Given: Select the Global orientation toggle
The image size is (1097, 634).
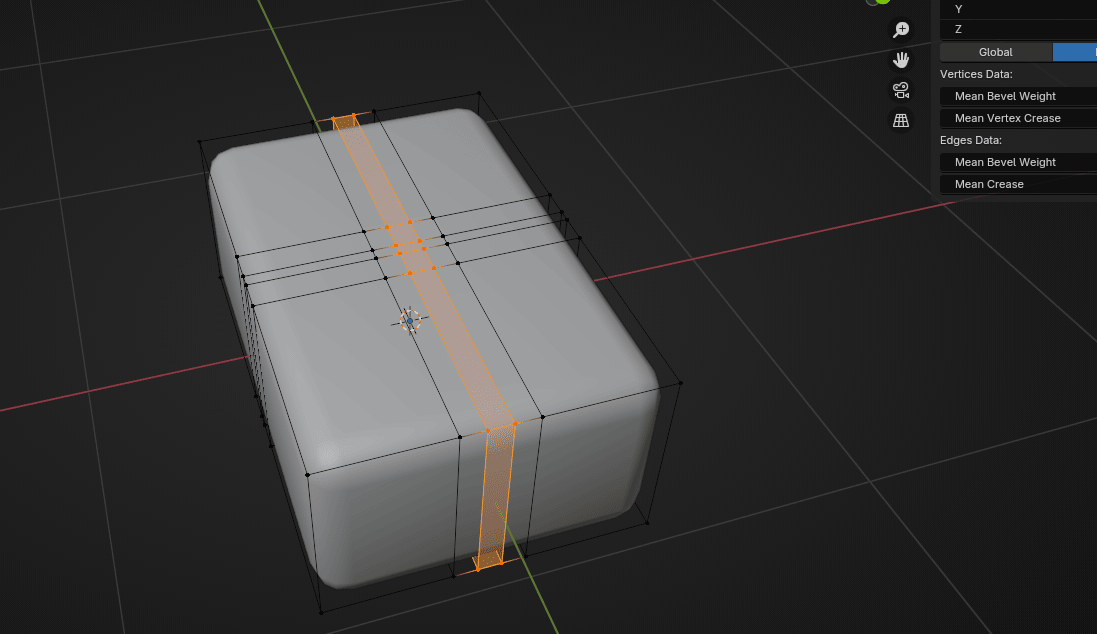Looking at the screenshot, I should coord(995,52).
